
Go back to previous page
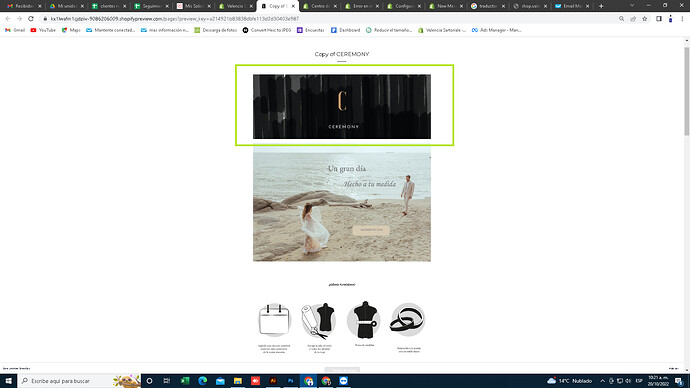pos(8,19)
